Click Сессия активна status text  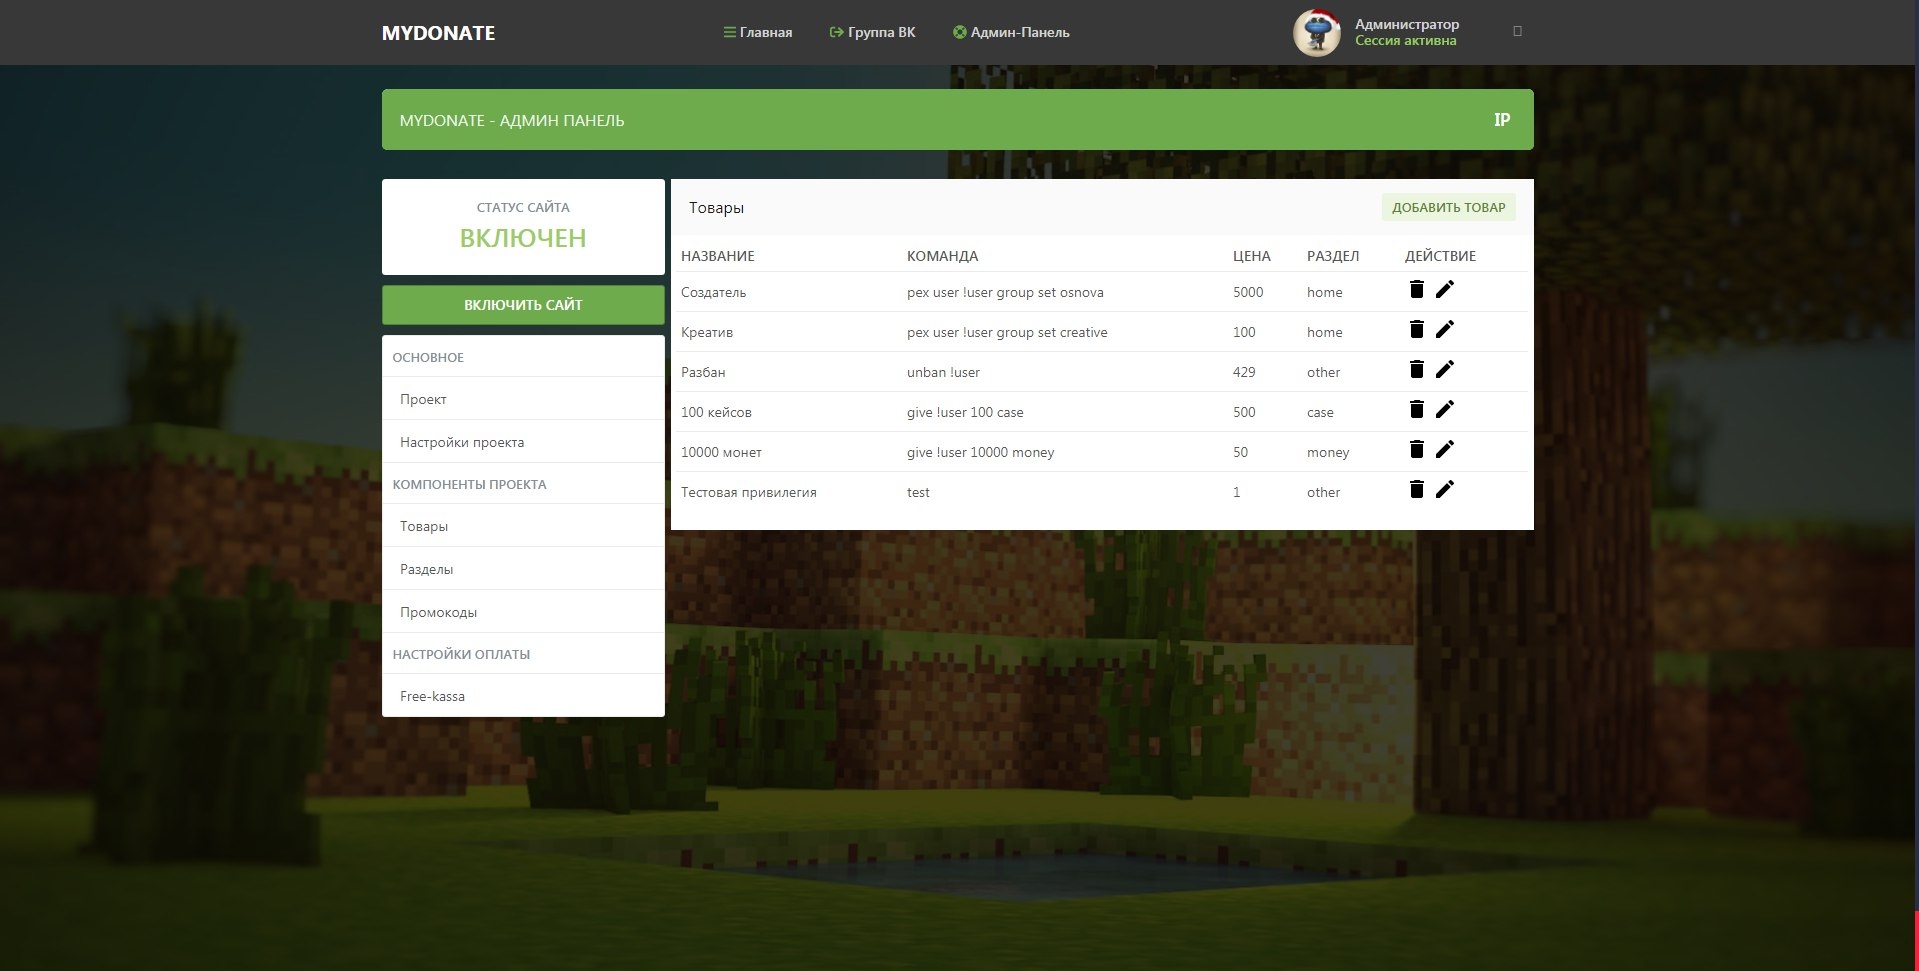(1405, 41)
